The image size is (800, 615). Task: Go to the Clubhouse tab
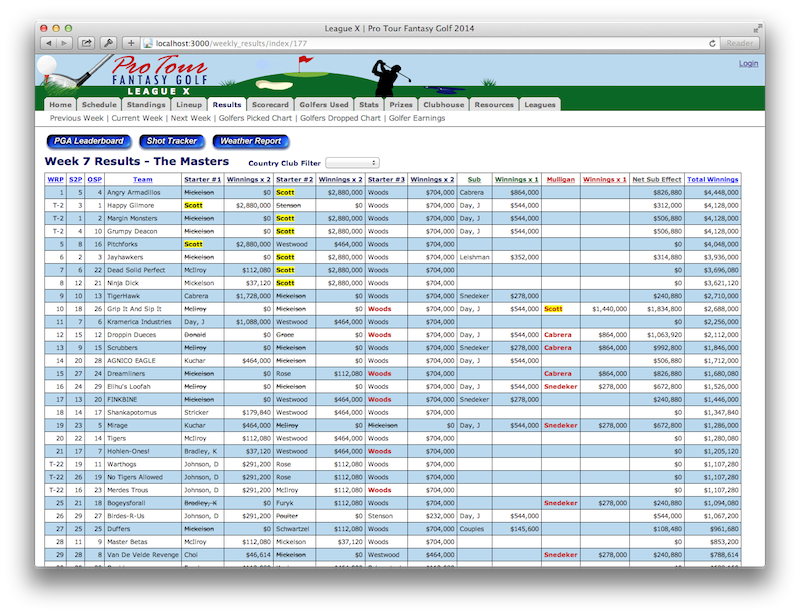point(443,104)
